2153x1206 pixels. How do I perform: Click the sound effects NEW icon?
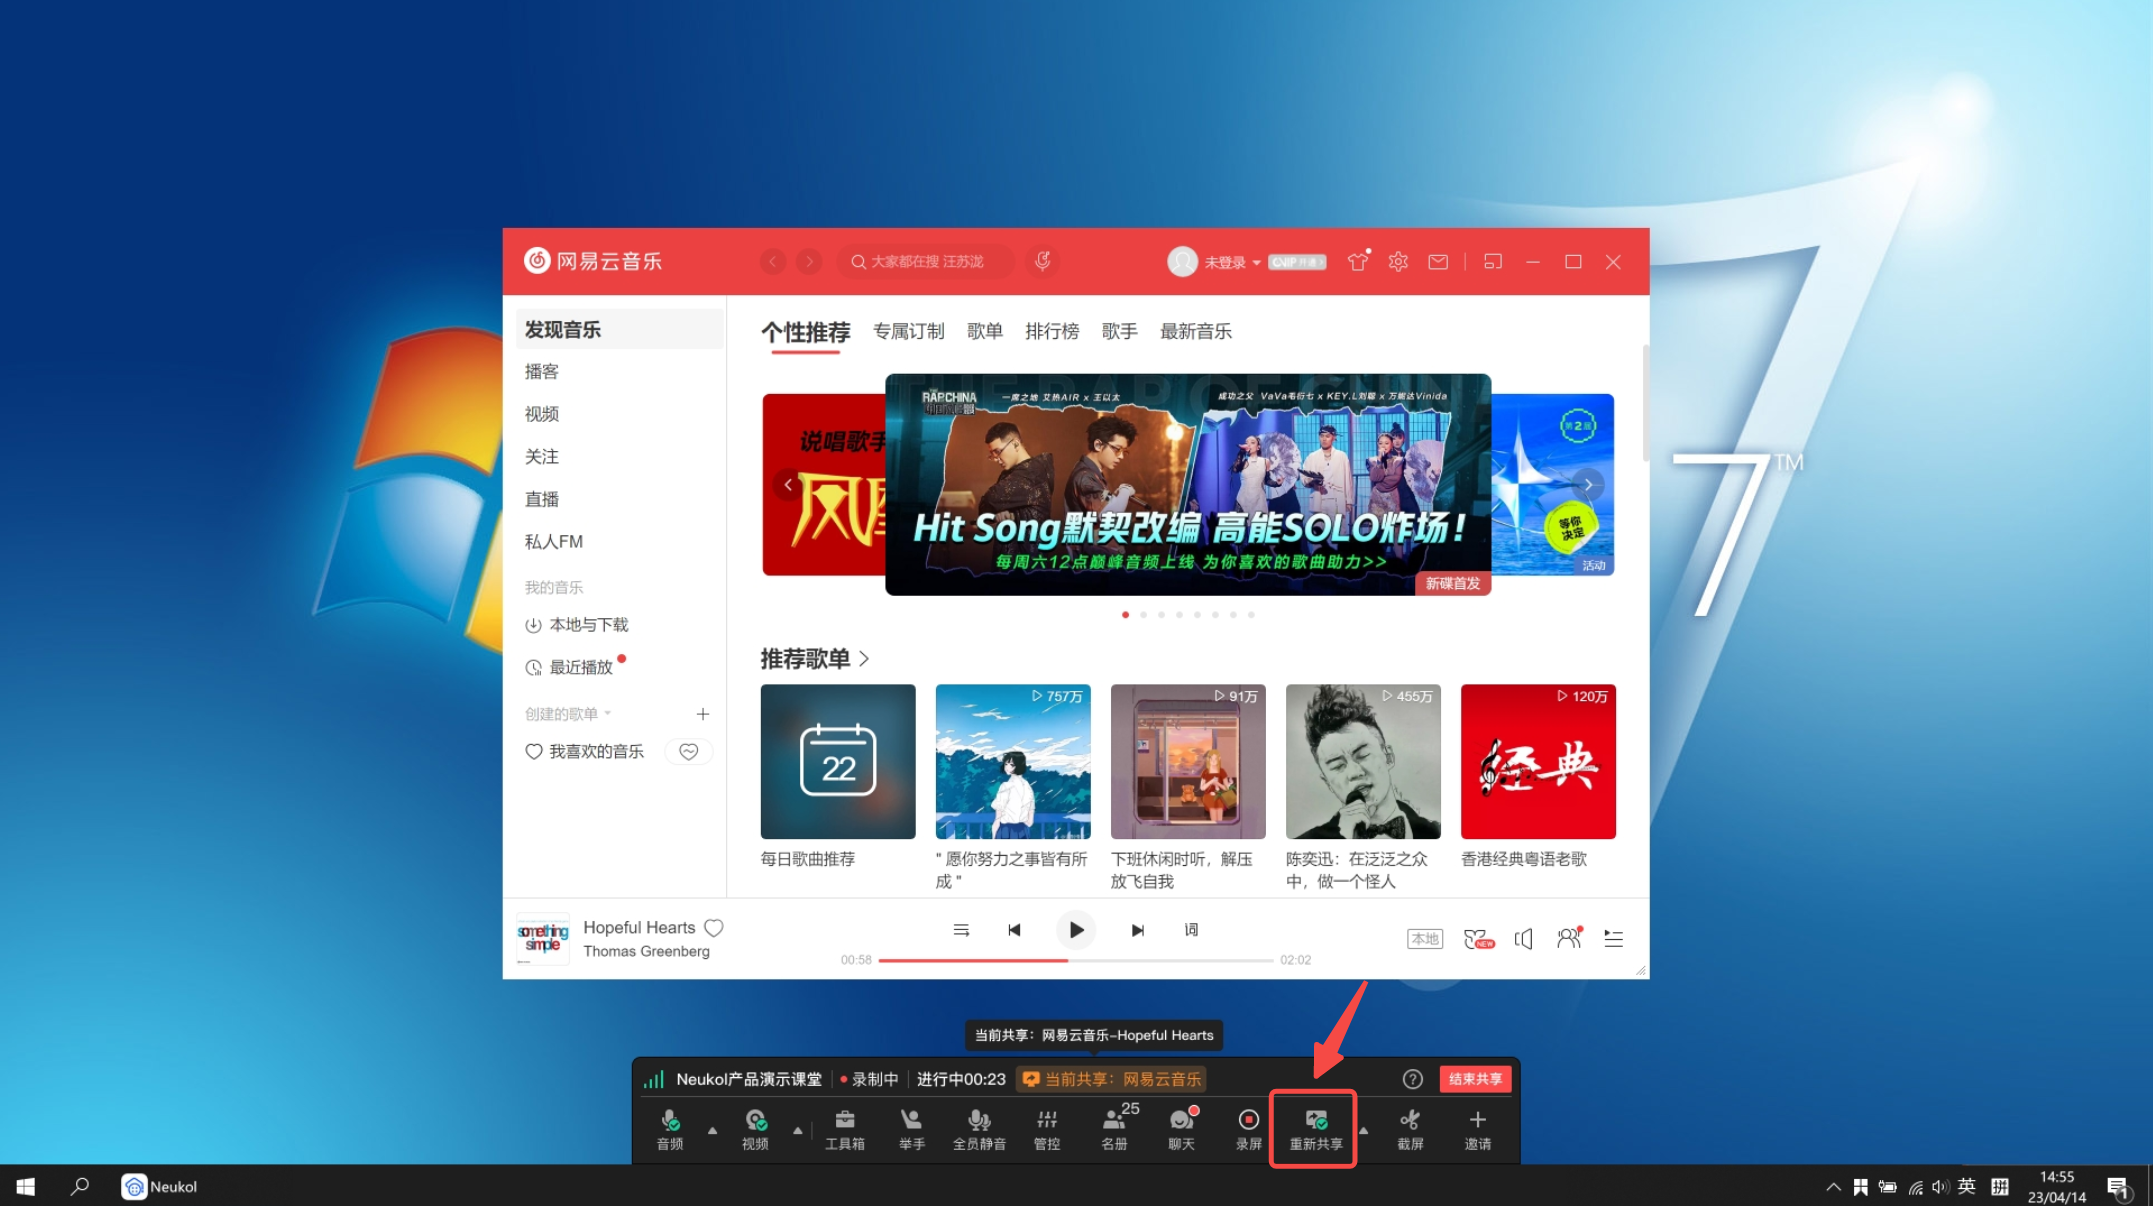(1477, 938)
